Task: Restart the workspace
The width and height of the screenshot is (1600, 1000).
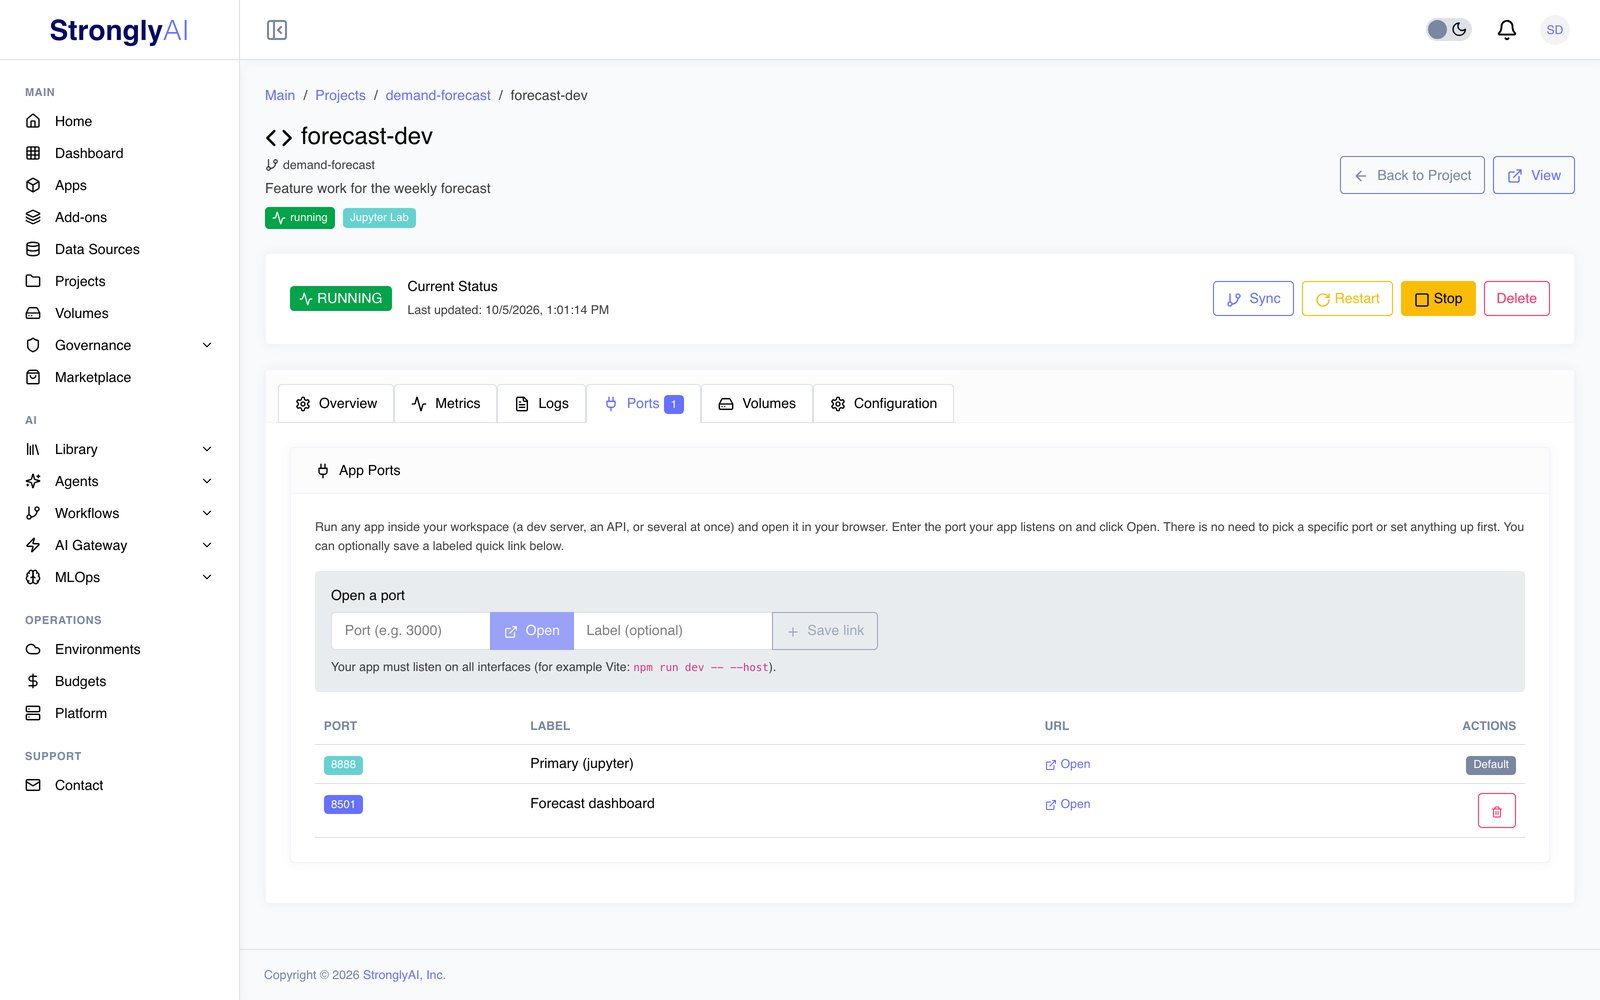Action: coord(1347,299)
